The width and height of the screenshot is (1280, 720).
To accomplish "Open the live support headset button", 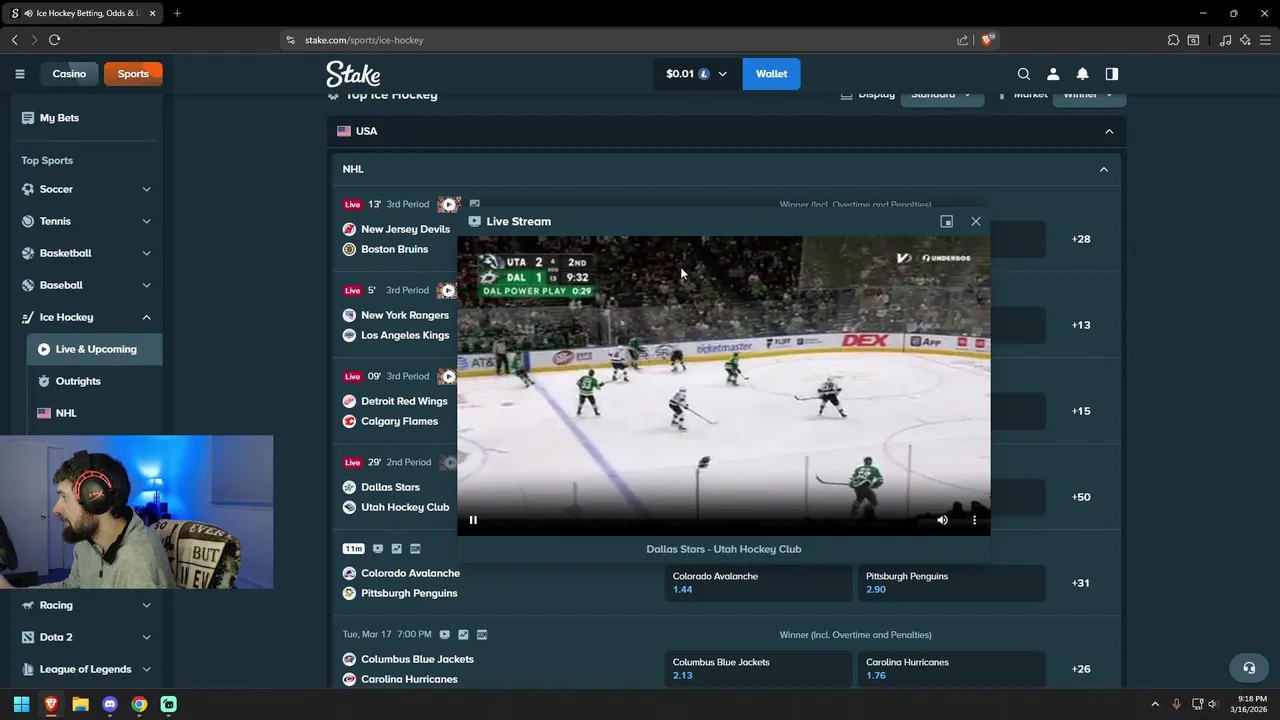I will click(1248, 668).
